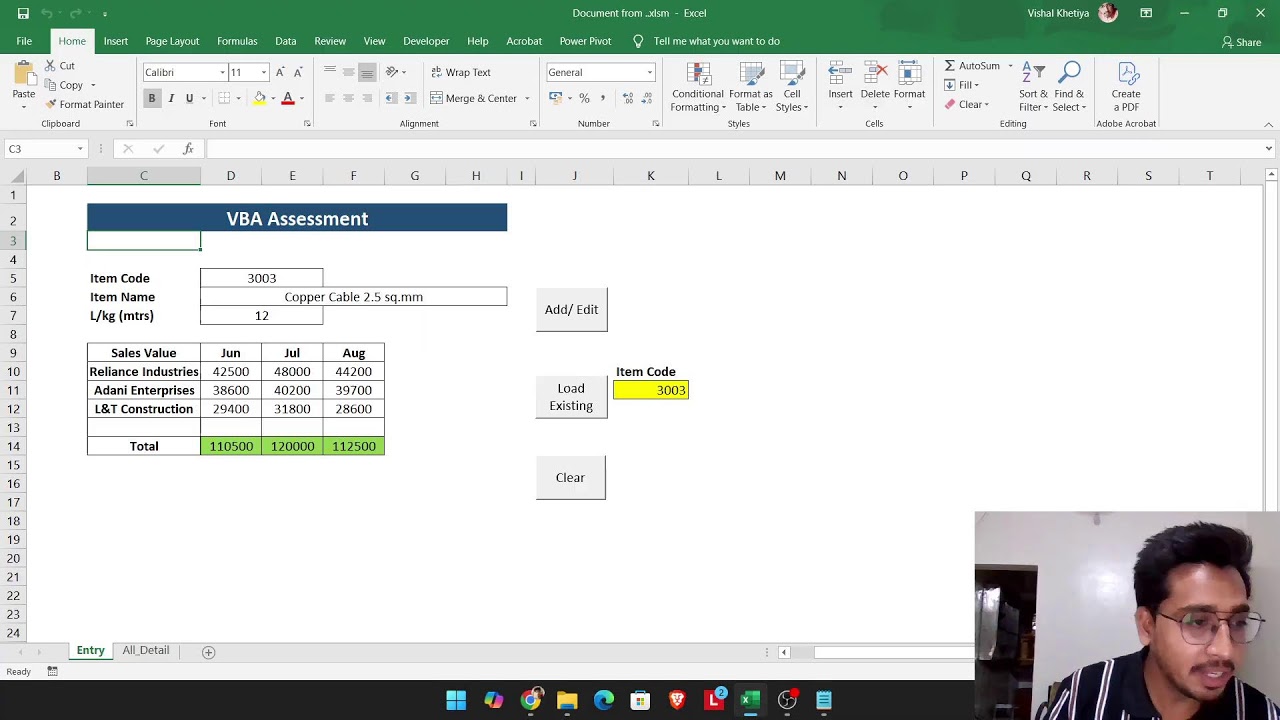This screenshot has width=1280, height=720.
Task: Set Top Align for cell
Action: (330, 72)
